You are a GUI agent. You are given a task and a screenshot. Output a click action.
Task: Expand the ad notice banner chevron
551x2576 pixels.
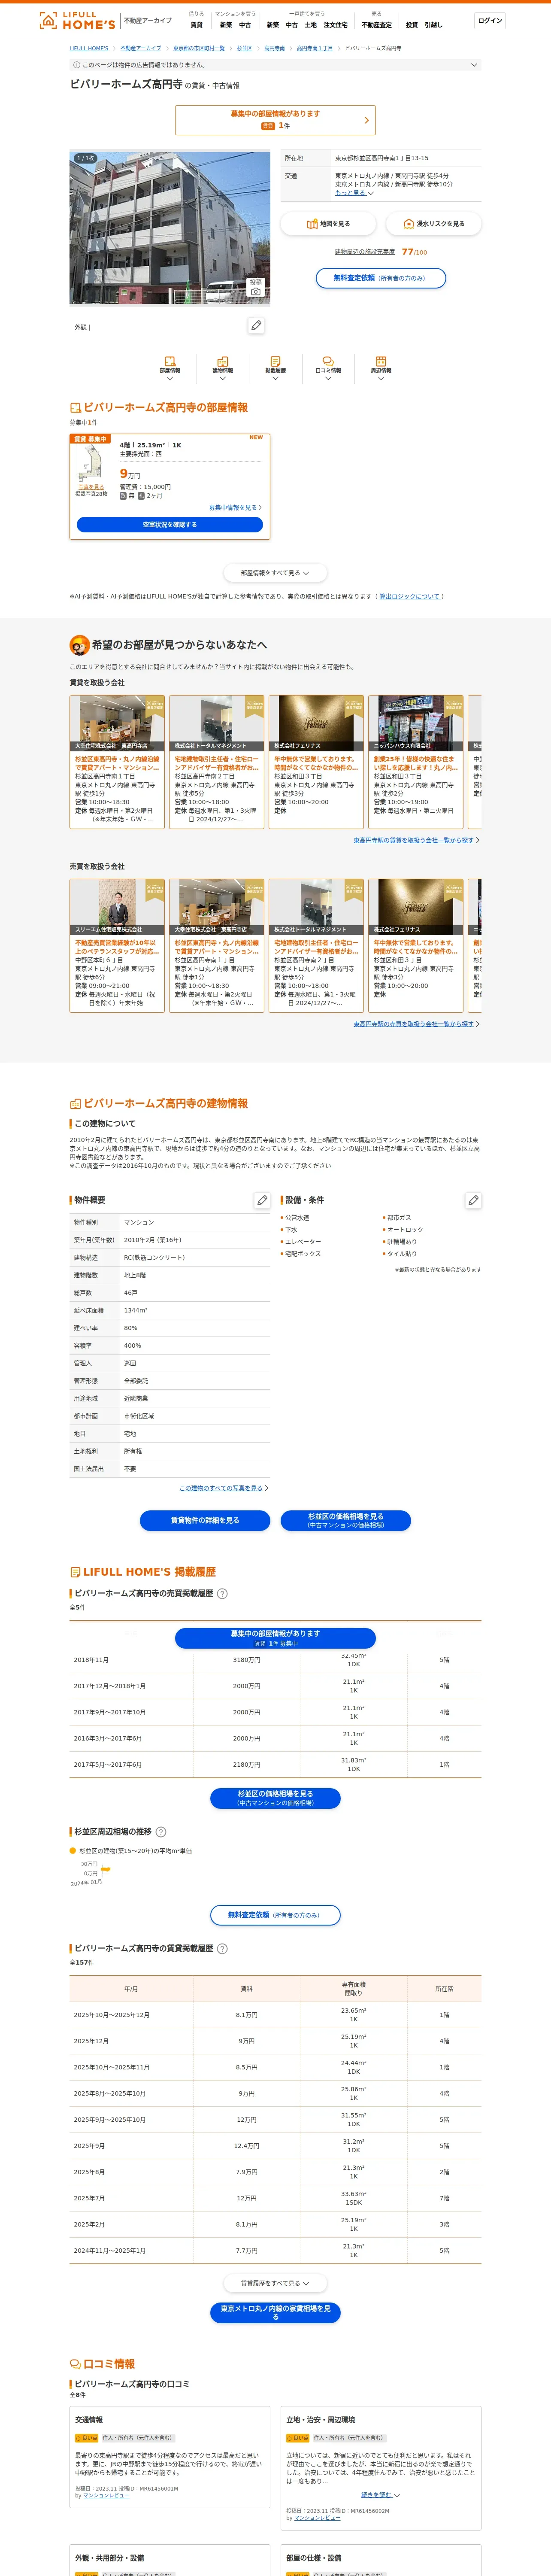click(474, 65)
